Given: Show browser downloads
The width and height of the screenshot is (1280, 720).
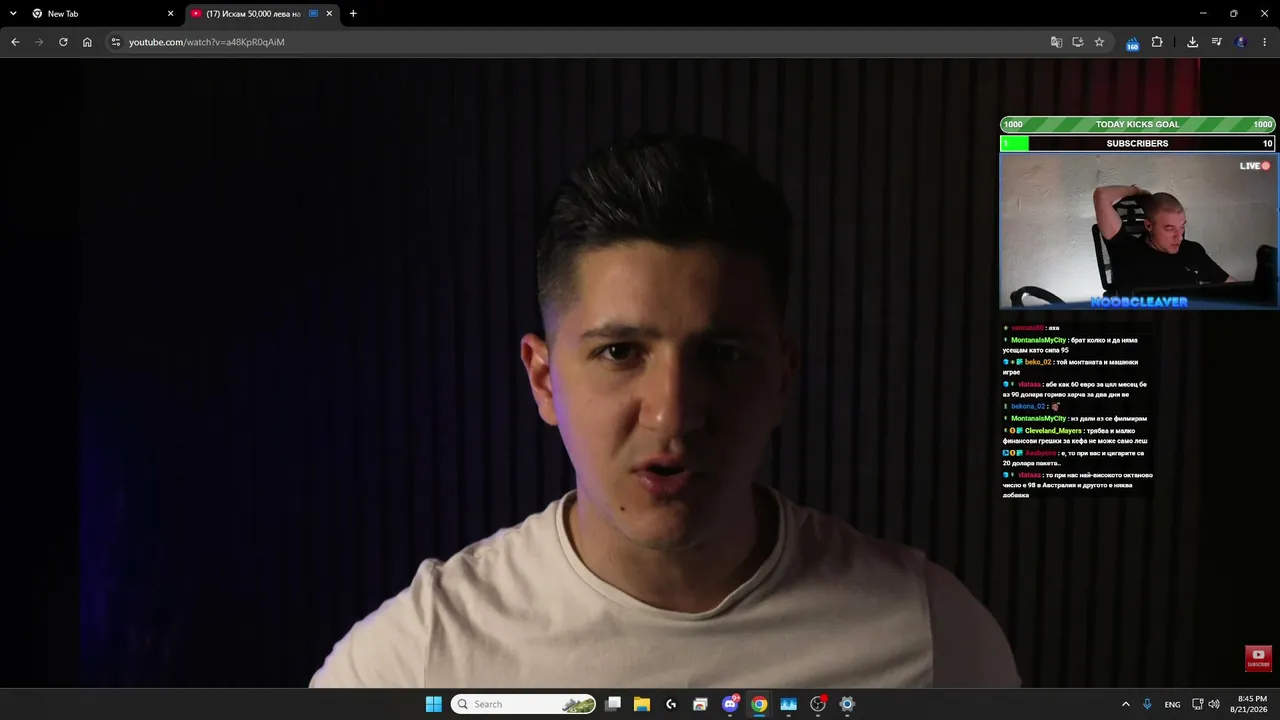Looking at the screenshot, I should tap(1192, 42).
